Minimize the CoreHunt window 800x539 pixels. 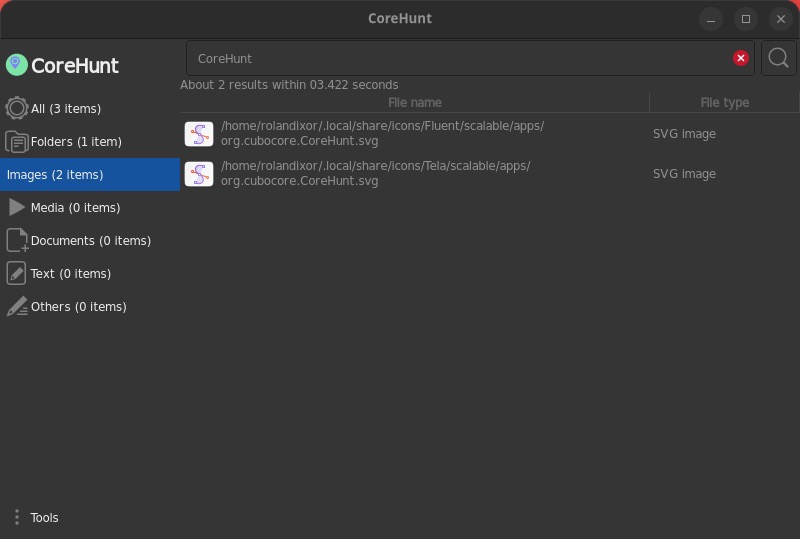pyautogui.click(x=711, y=19)
